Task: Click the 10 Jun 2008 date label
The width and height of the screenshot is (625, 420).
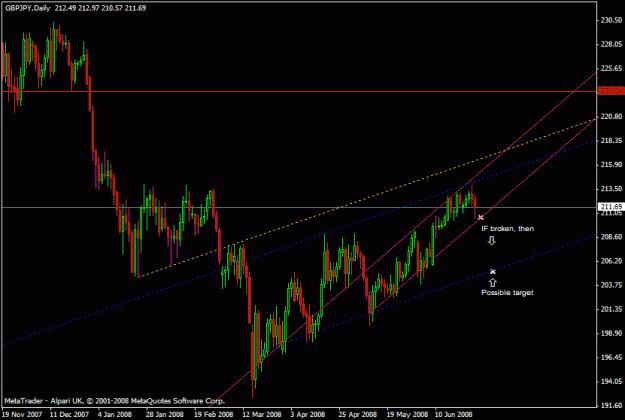Action: tap(453, 414)
